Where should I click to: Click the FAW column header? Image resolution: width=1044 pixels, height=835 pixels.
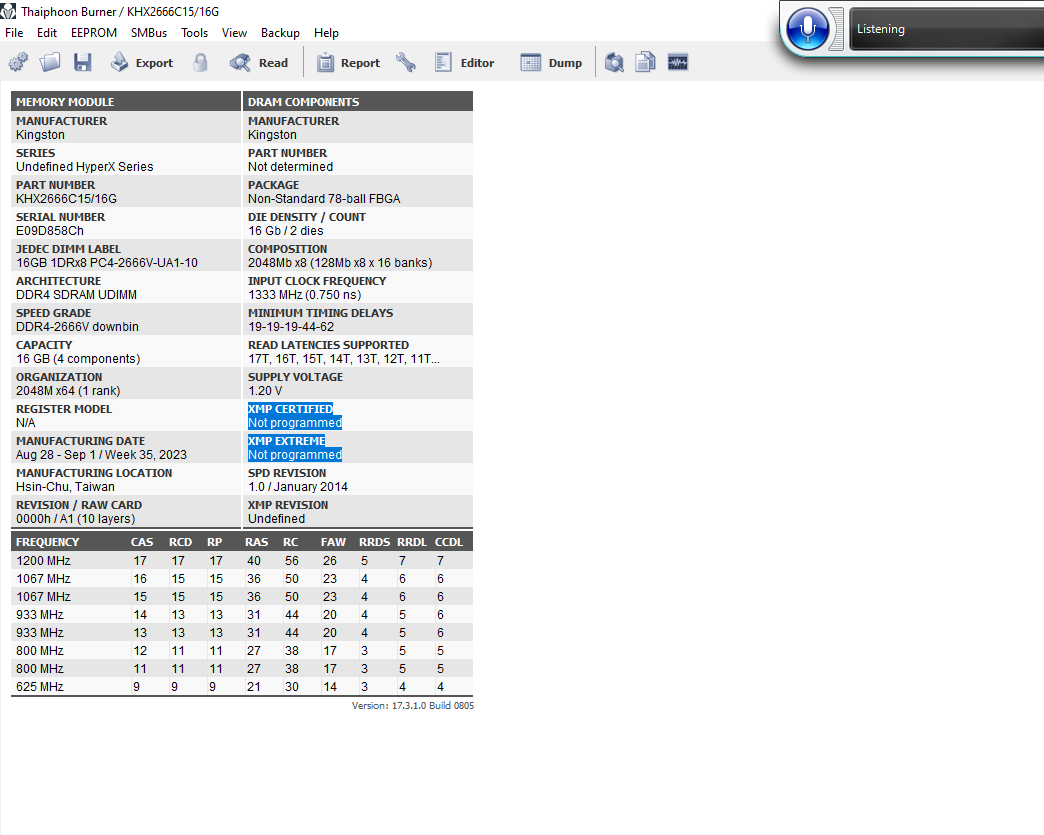(x=333, y=542)
